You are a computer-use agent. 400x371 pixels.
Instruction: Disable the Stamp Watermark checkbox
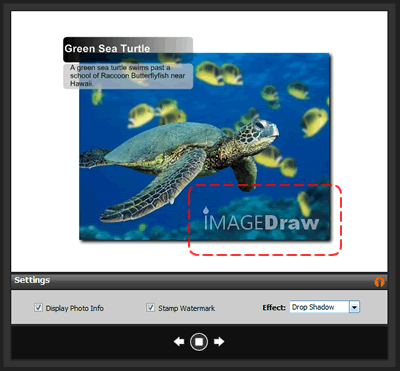[x=151, y=308]
